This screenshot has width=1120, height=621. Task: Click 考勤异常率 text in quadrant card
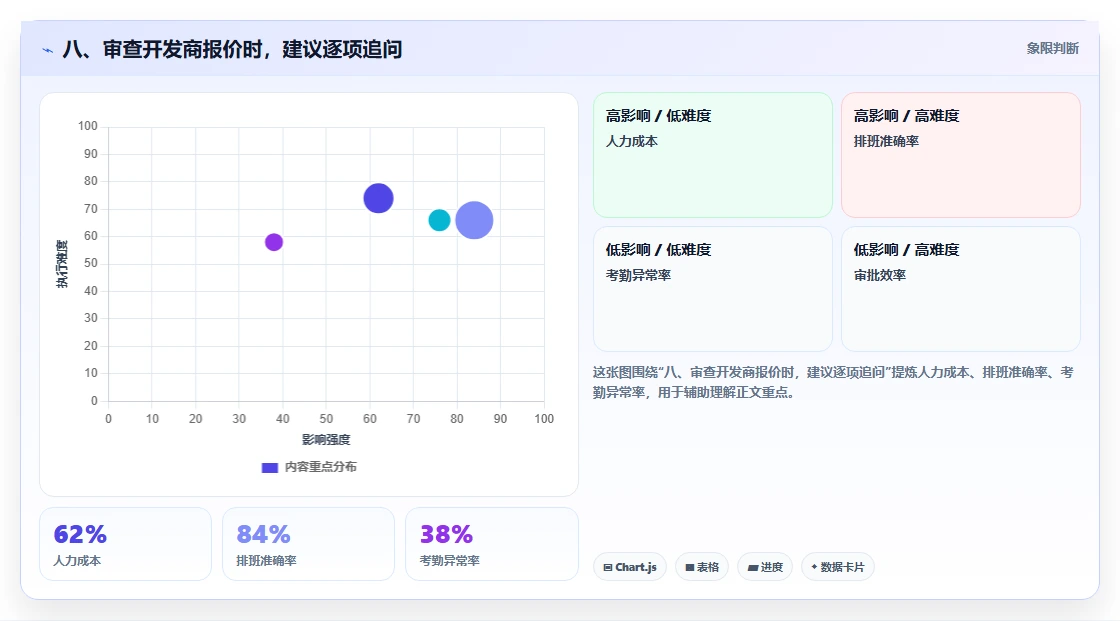tap(638, 275)
